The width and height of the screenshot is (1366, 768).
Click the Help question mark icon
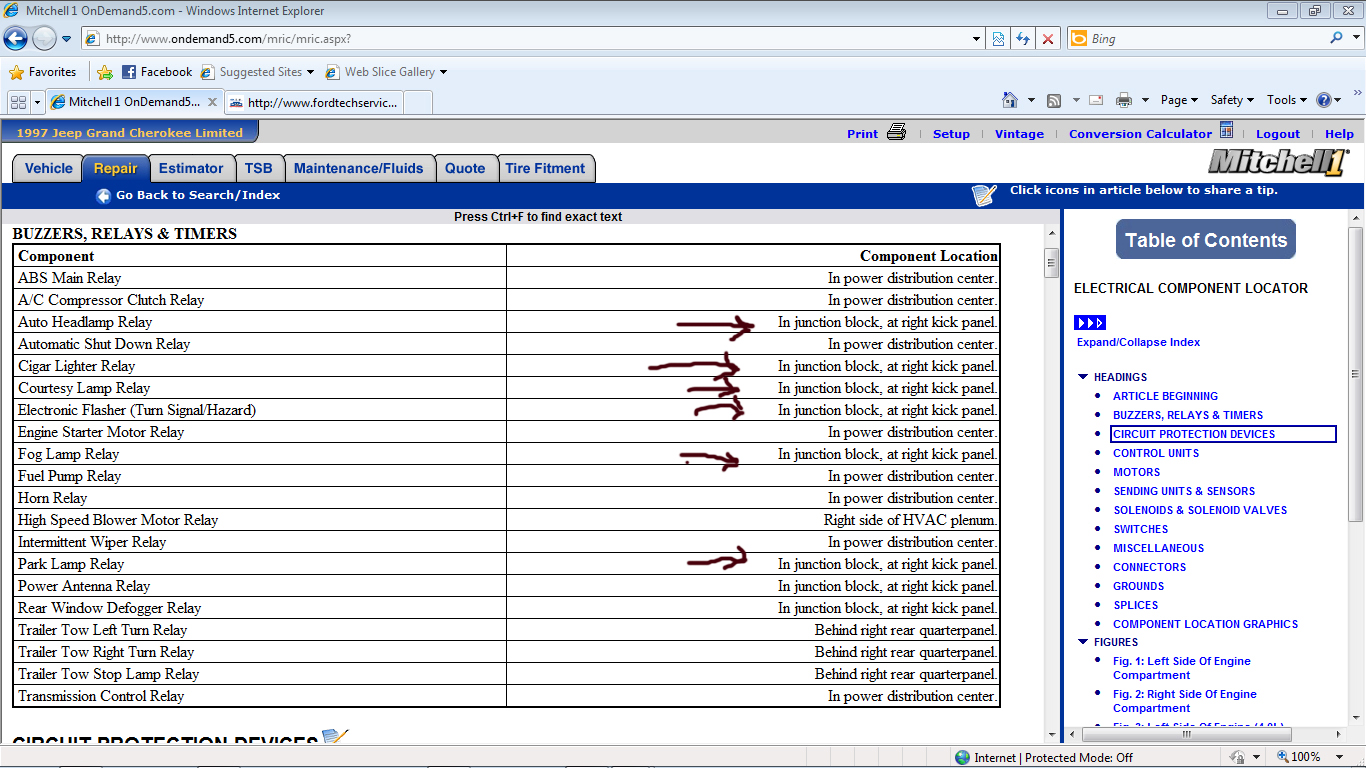[x=1324, y=100]
